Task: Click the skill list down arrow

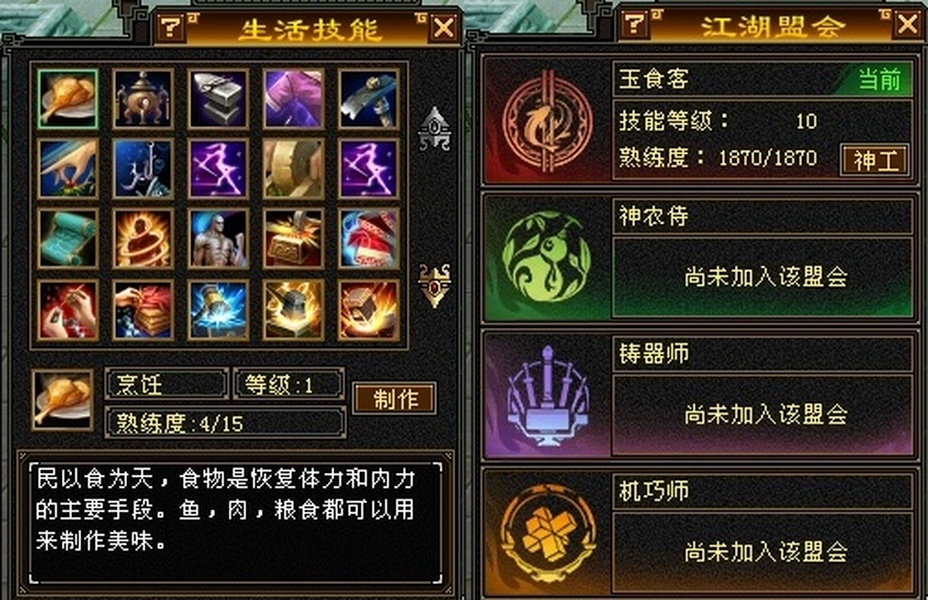Action: pos(435,285)
